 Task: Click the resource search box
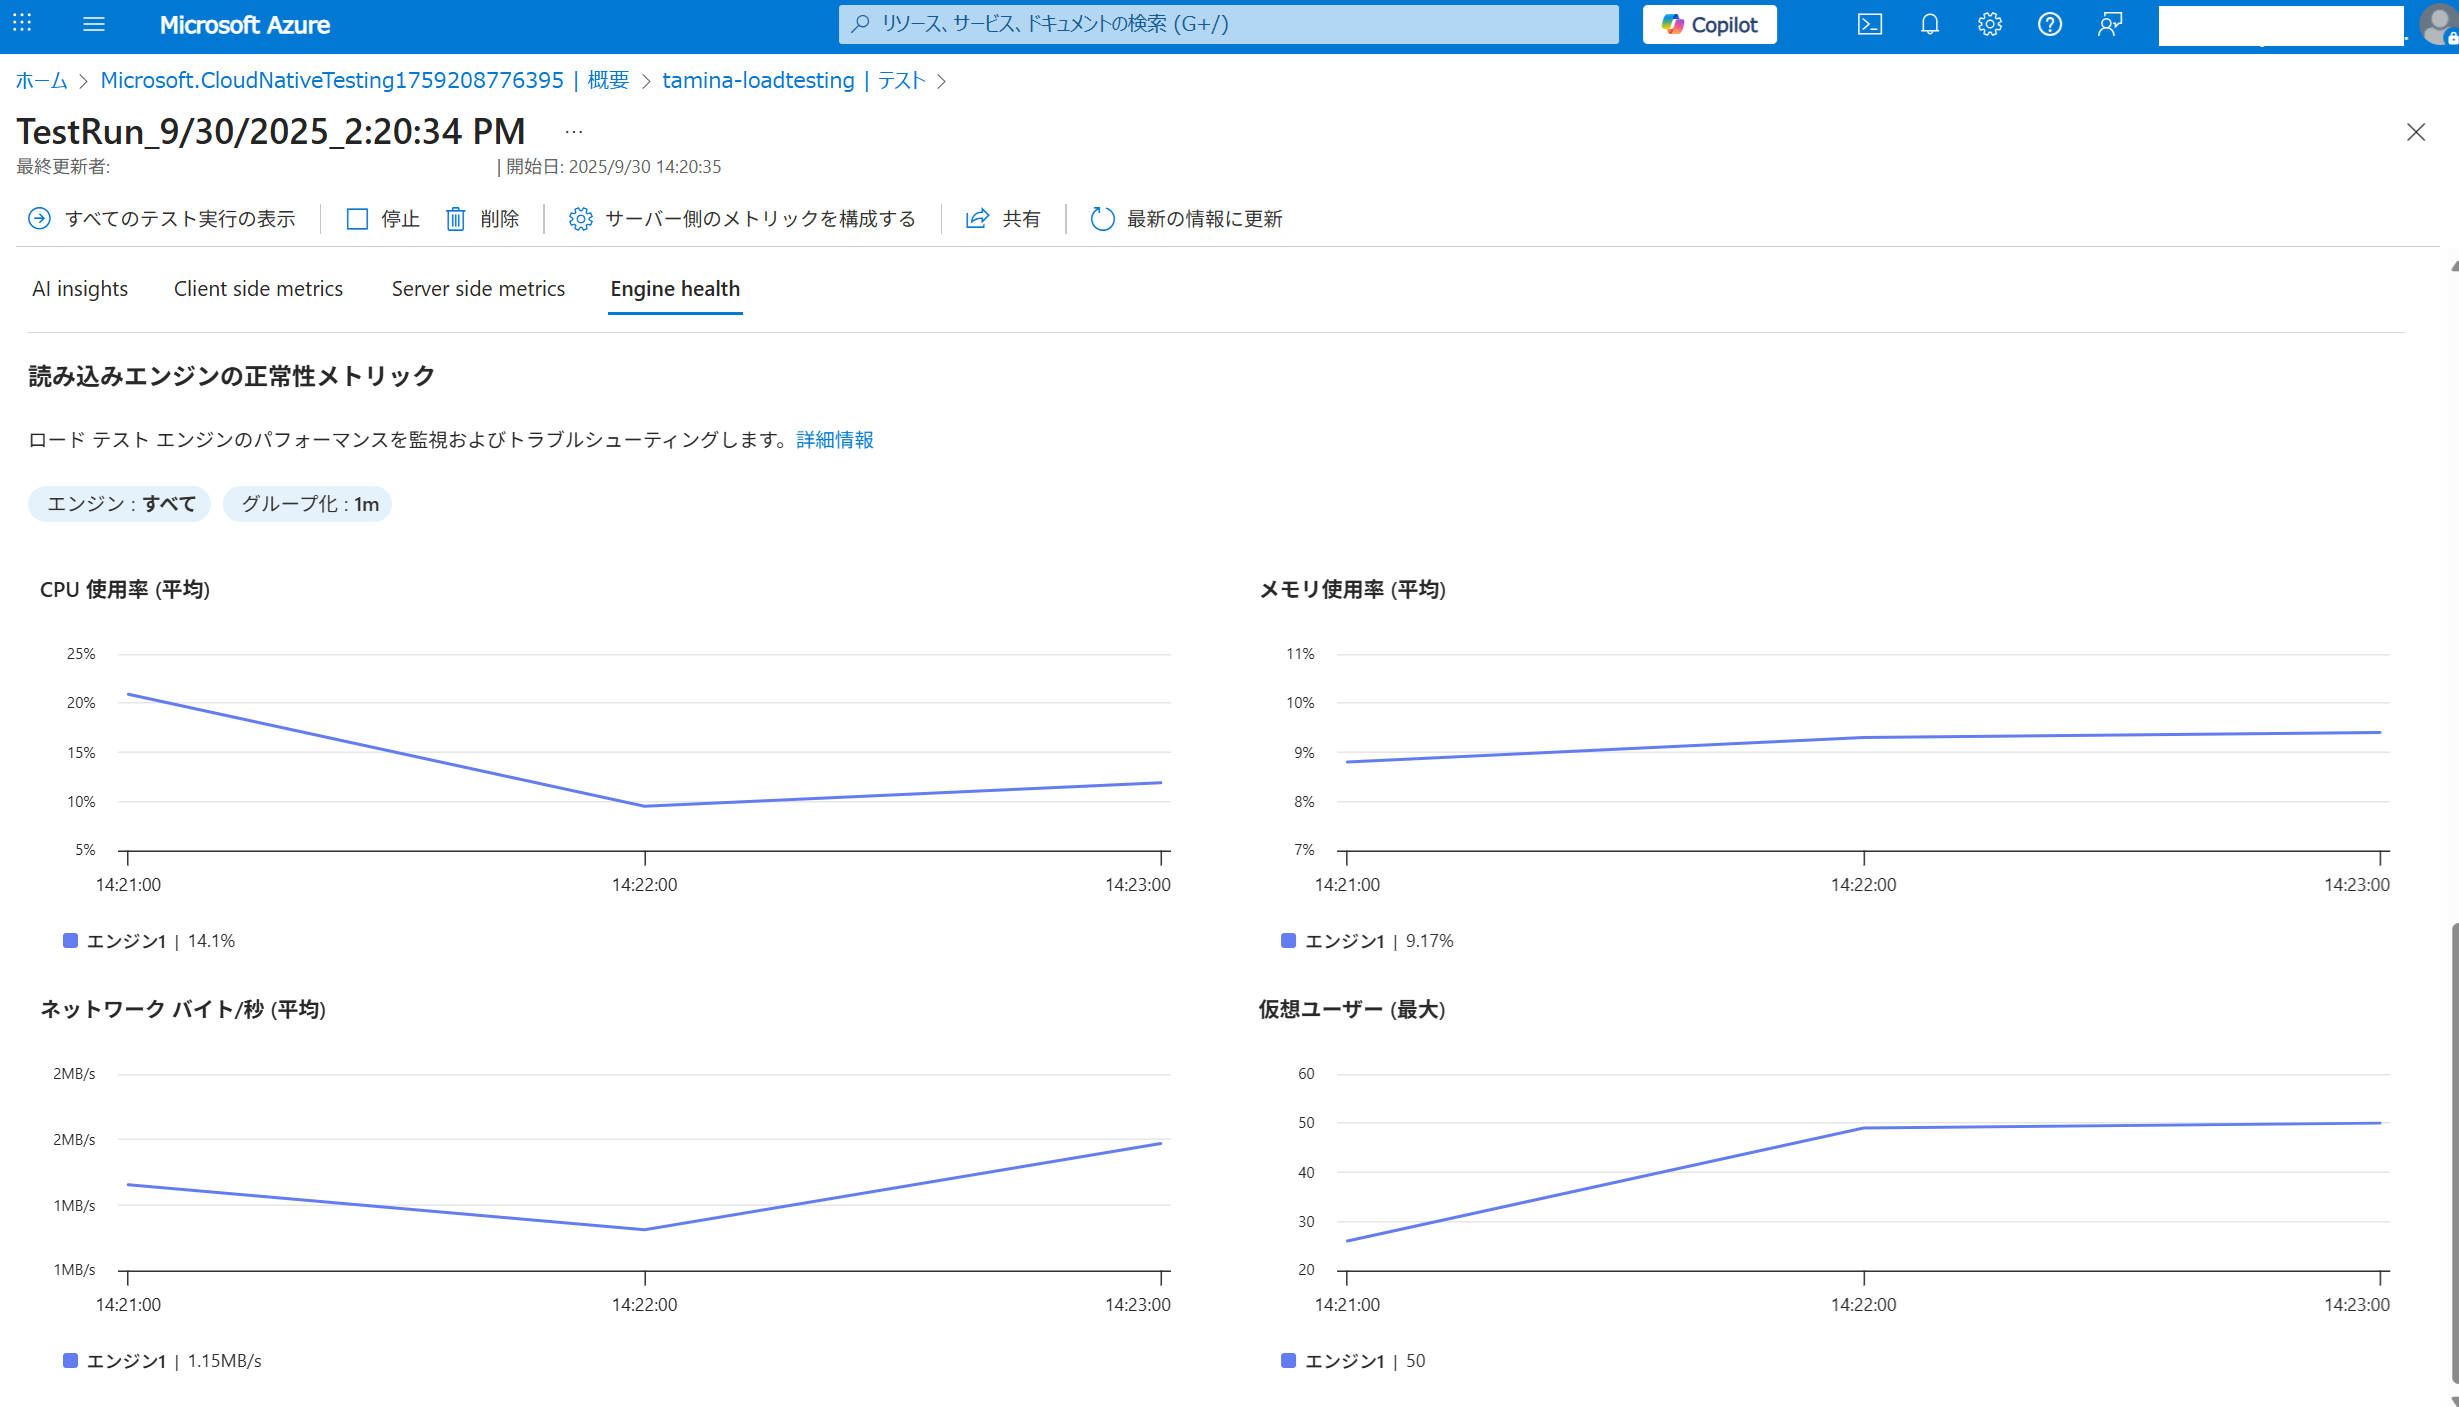tap(1228, 25)
